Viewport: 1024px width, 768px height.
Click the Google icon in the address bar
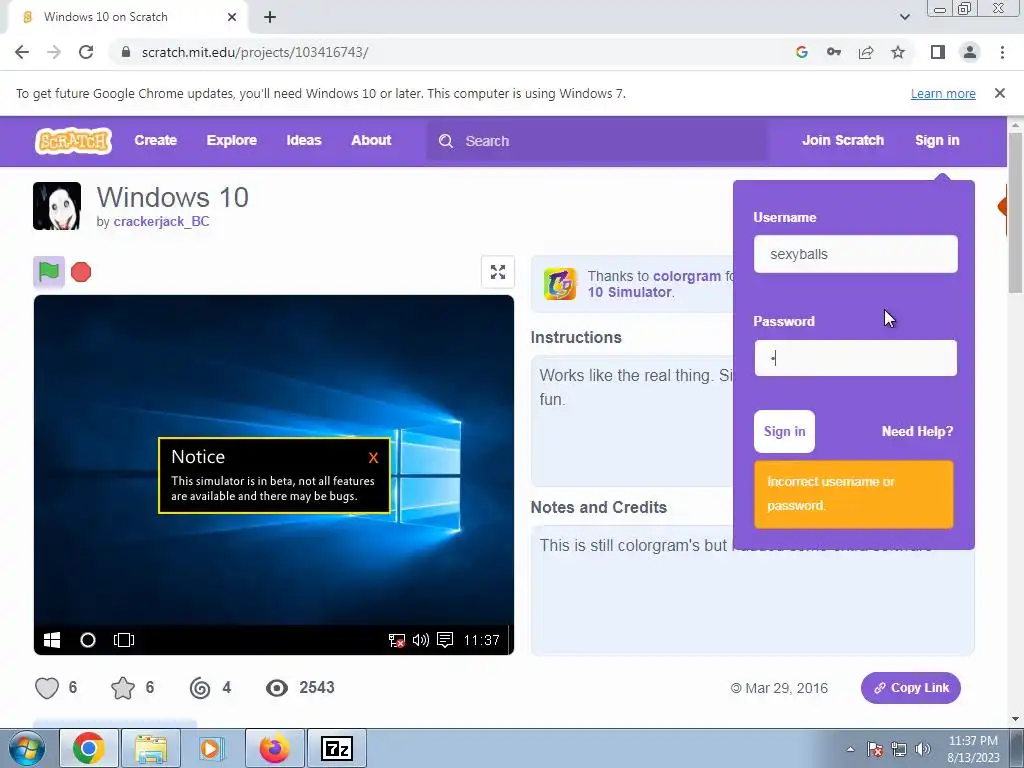pyautogui.click(x=801, y=52)
